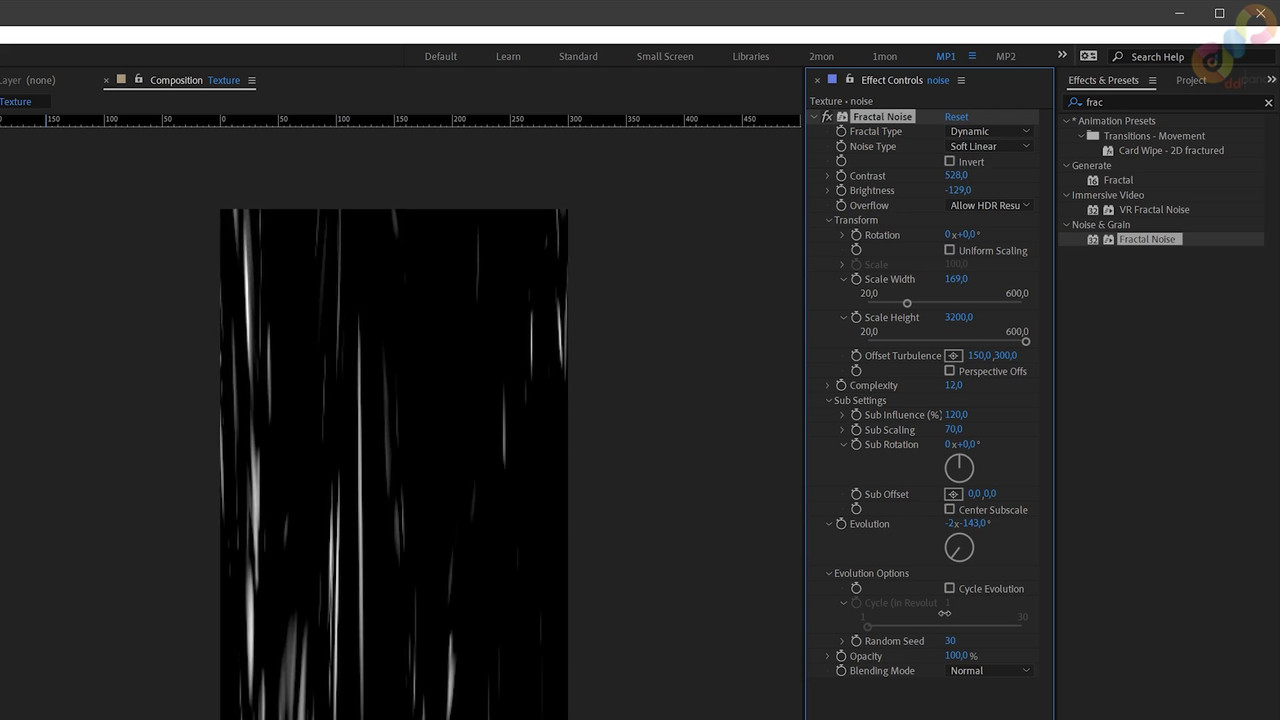The image size is (1280, 720).
Task: Click the Fractal Type stopwatch icon
Action: 841,132
